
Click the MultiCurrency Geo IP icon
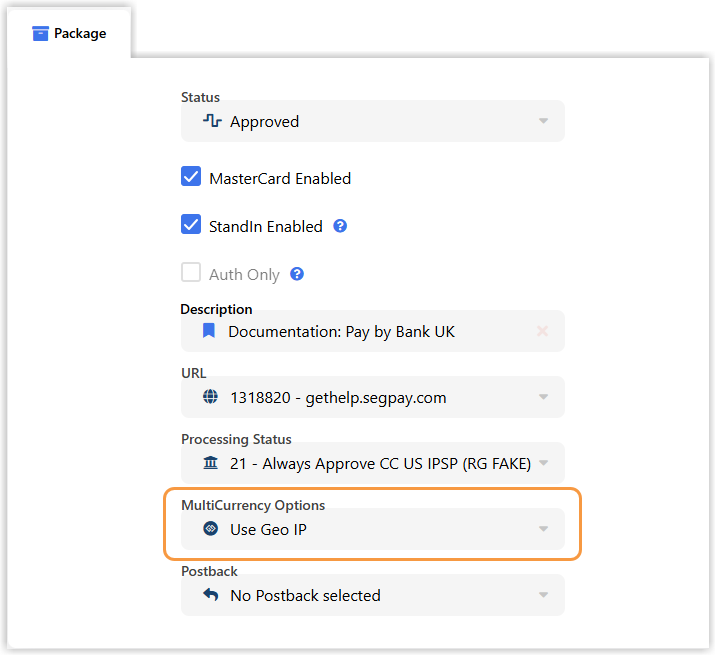pos(211,529)
